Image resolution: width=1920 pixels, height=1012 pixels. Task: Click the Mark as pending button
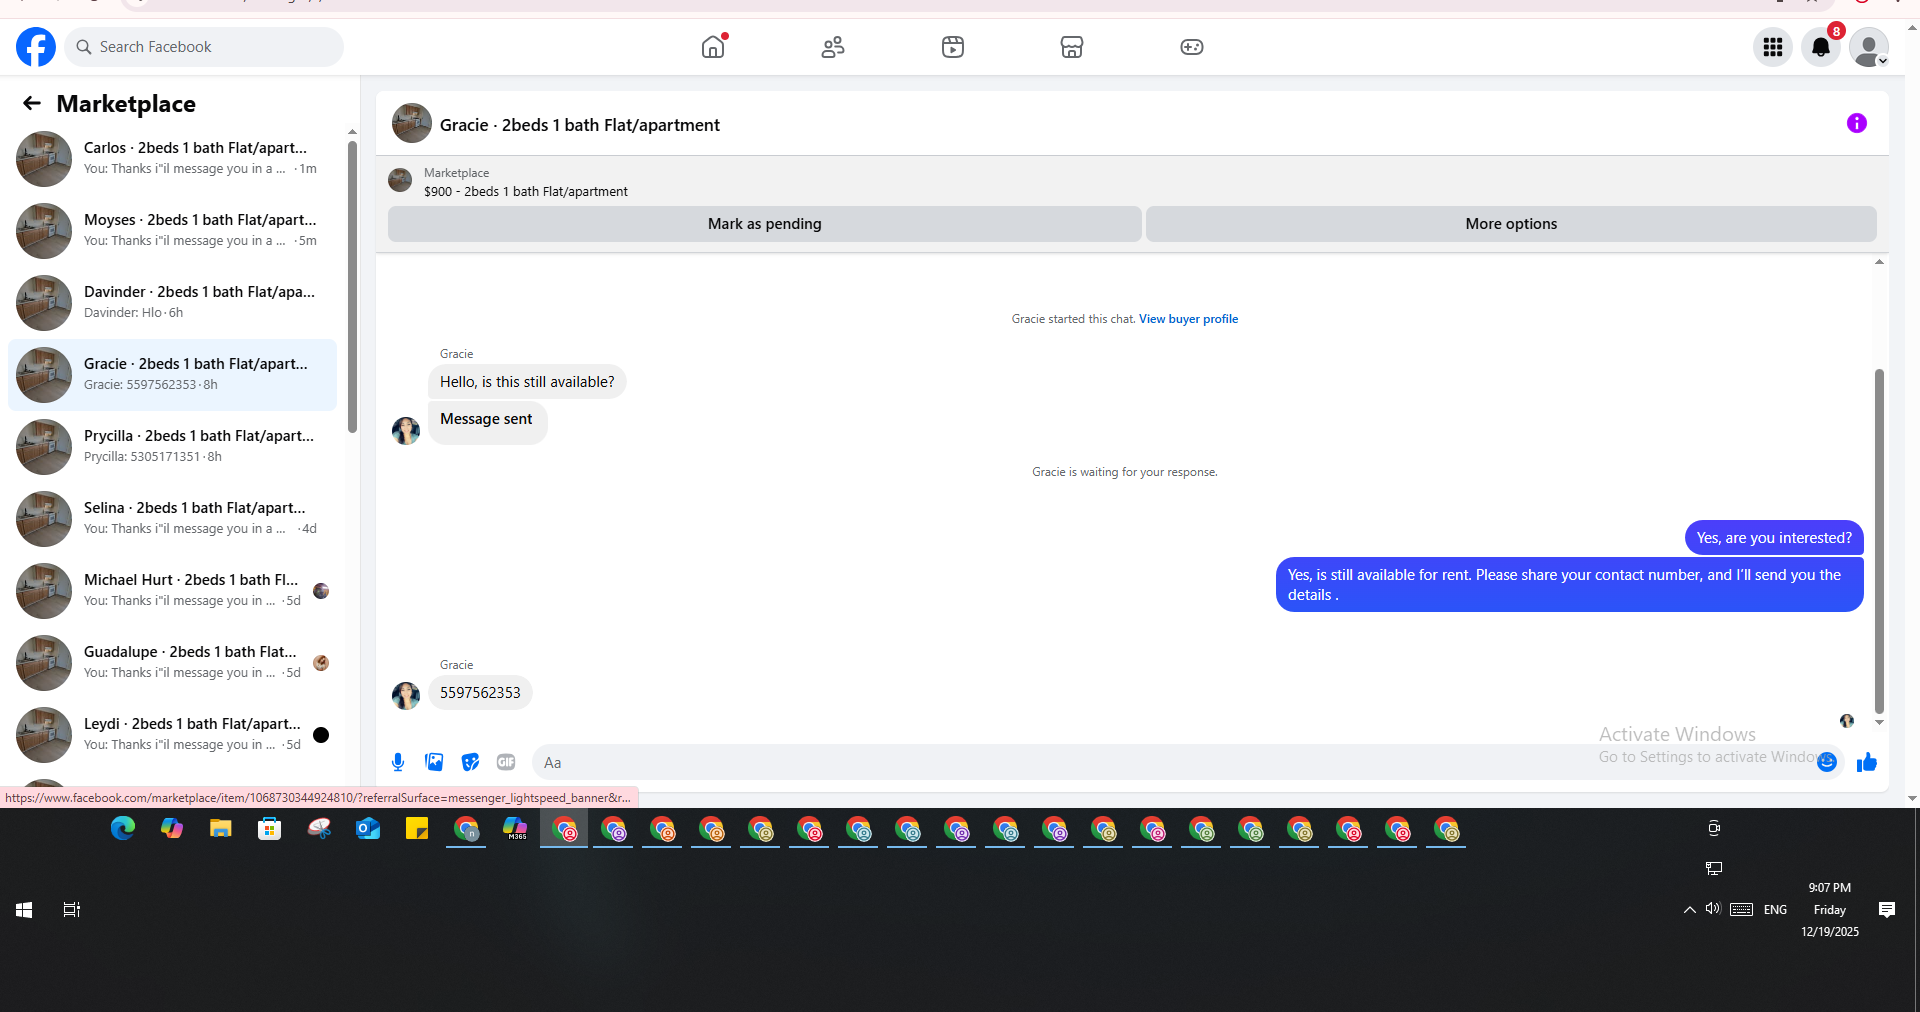pos(765,224)
